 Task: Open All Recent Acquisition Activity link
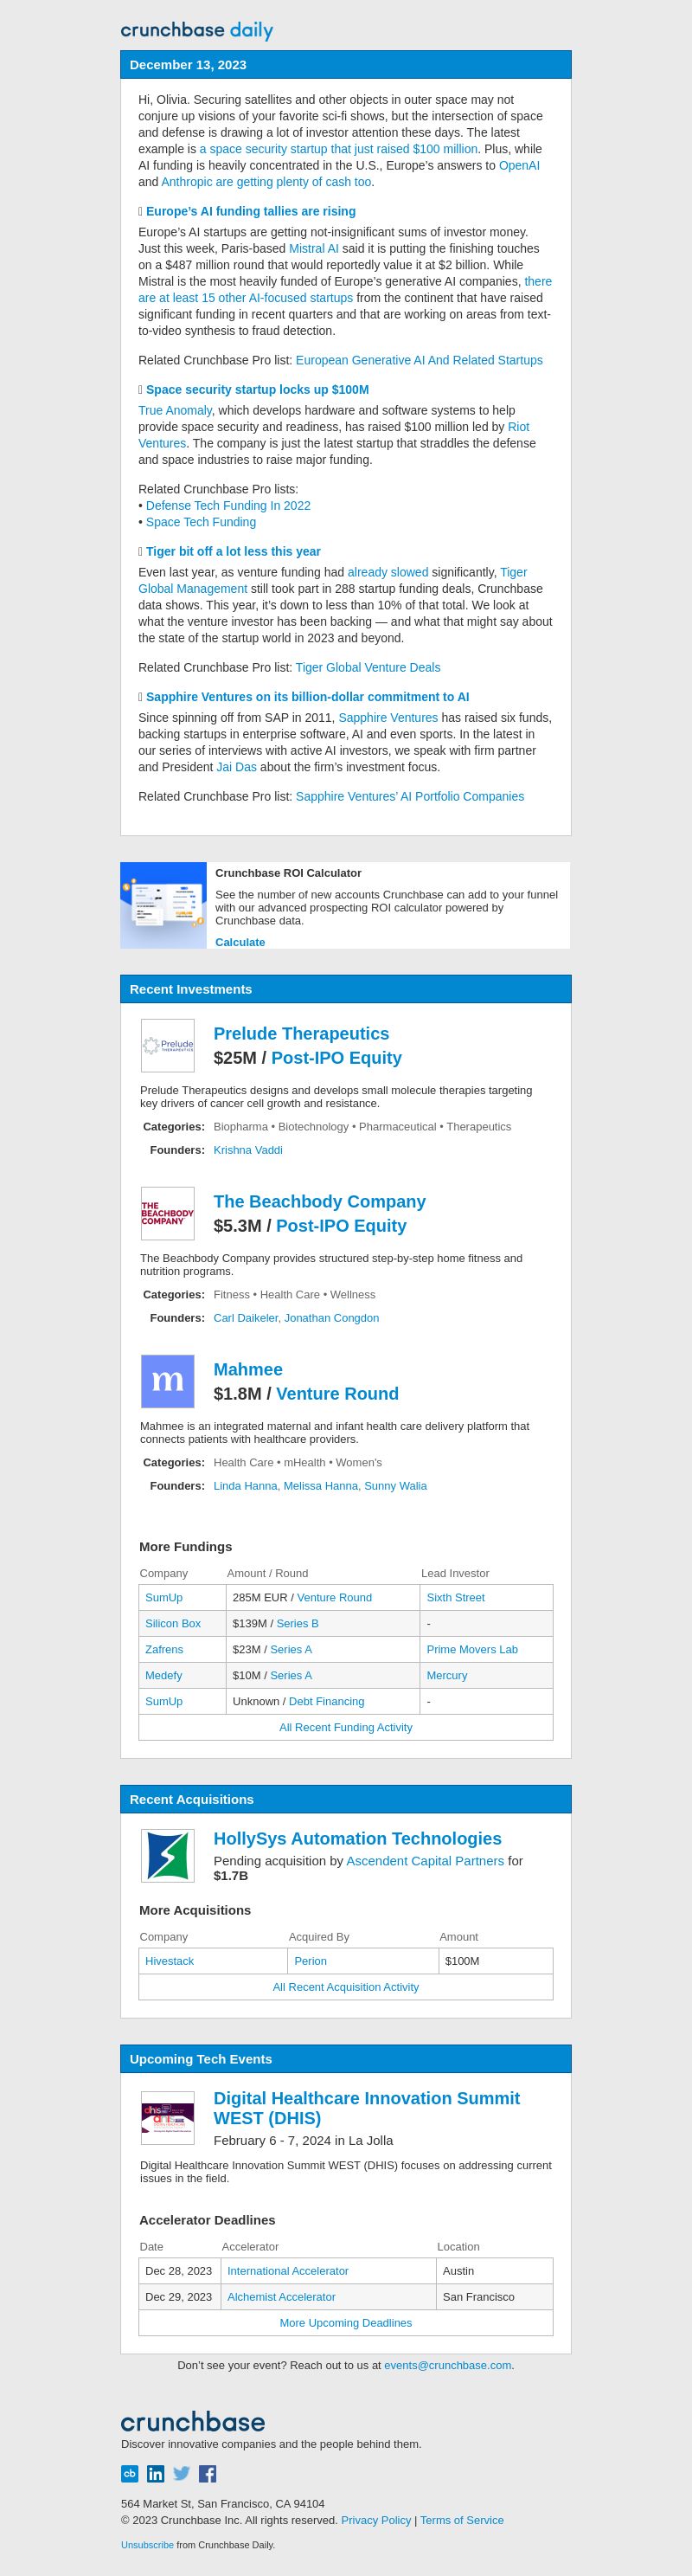[x=345, y=1987]
